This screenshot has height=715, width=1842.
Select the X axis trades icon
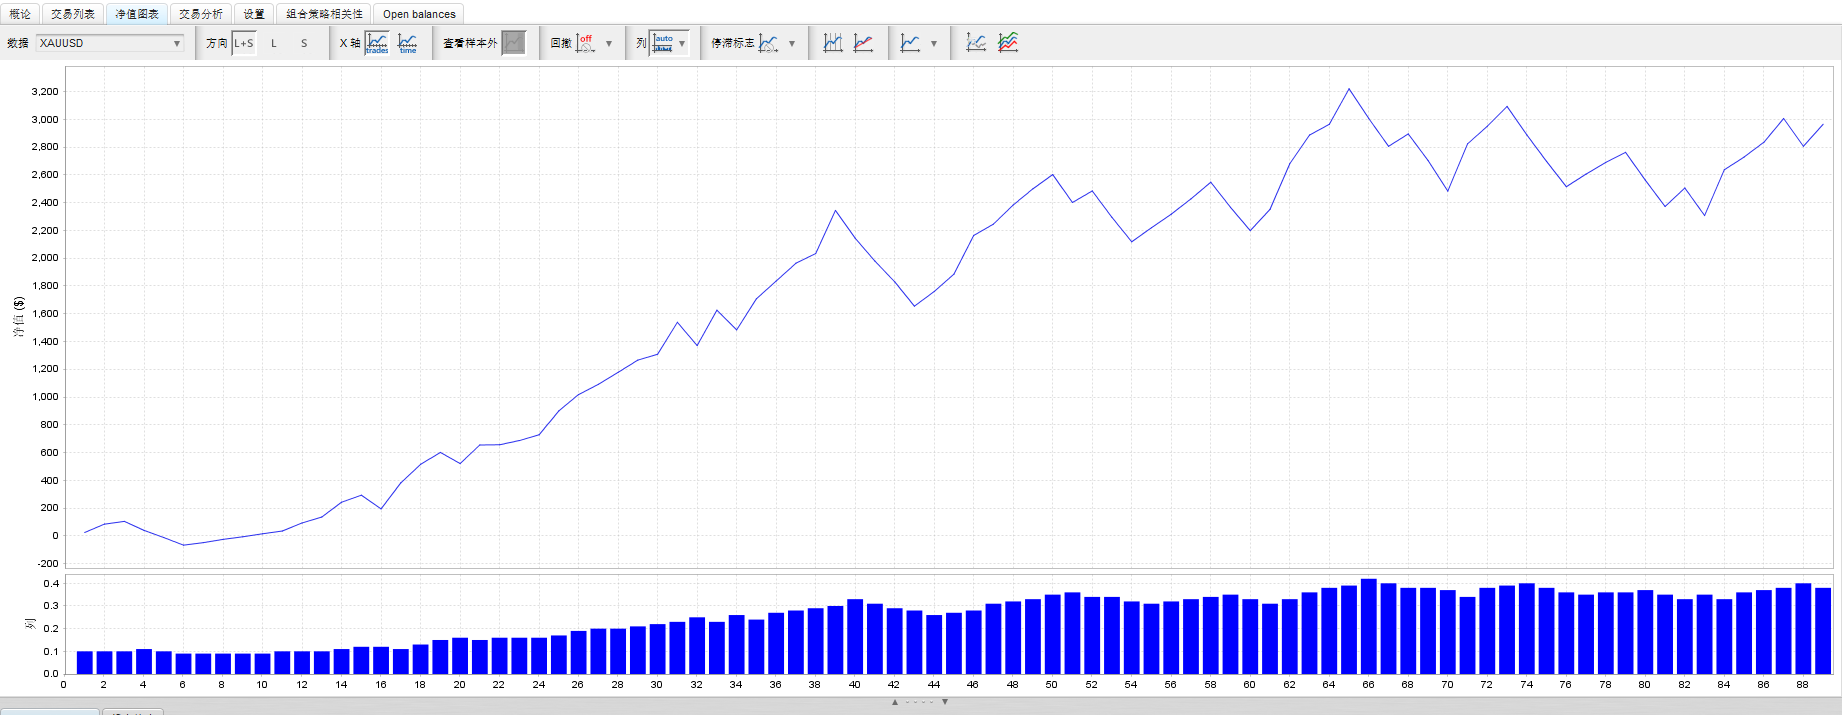[x=377, y=43]
